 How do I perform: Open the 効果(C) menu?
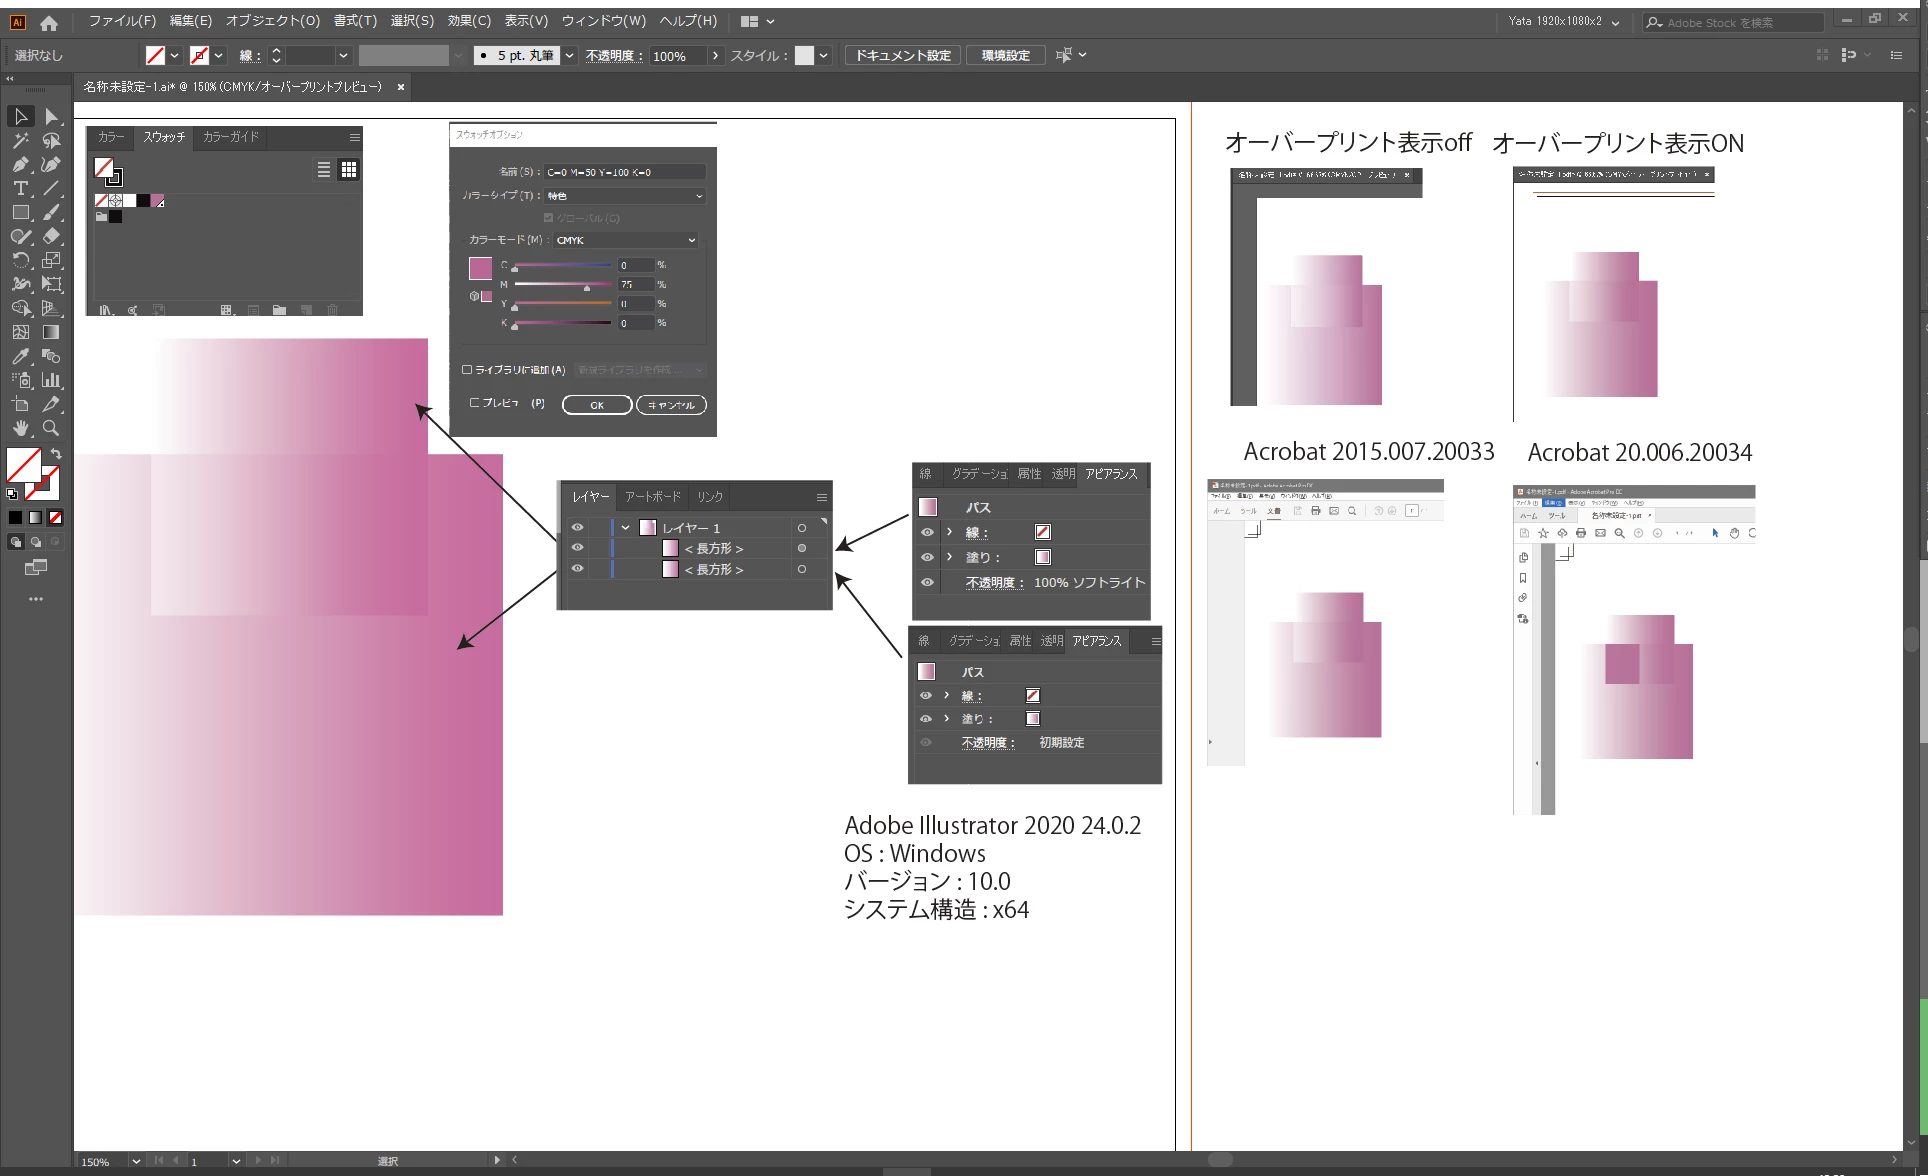point(469,21)
